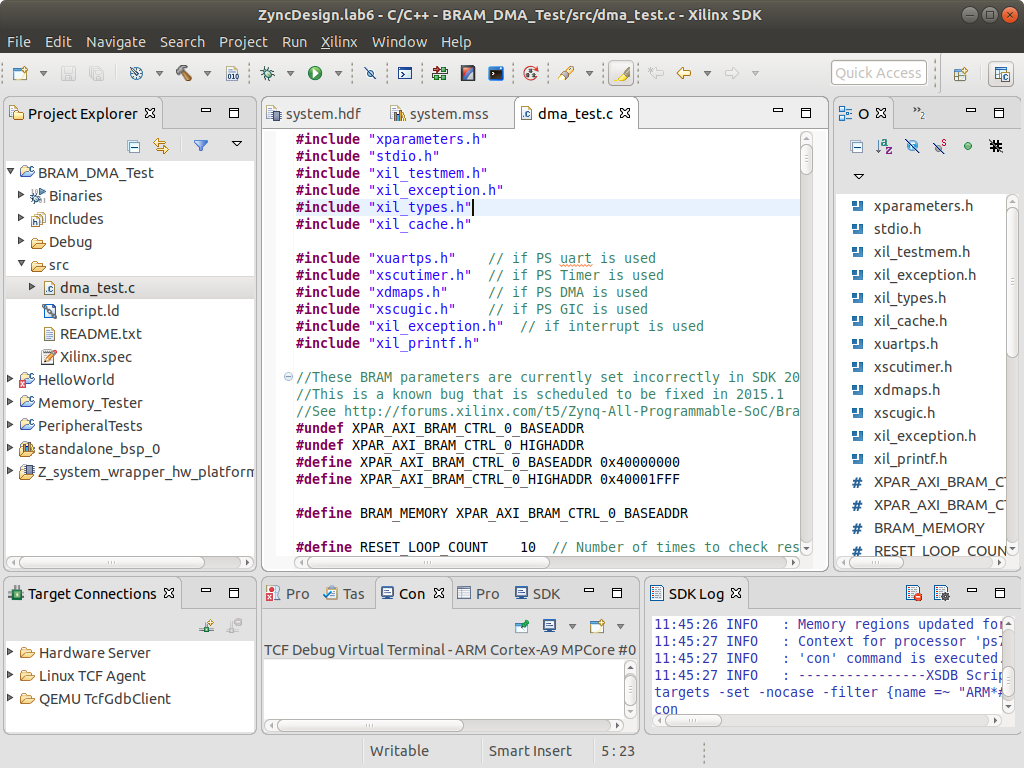Open the Build hammer dropdown arrow
The image size is (1024, 768).
[x=207, y=73]
